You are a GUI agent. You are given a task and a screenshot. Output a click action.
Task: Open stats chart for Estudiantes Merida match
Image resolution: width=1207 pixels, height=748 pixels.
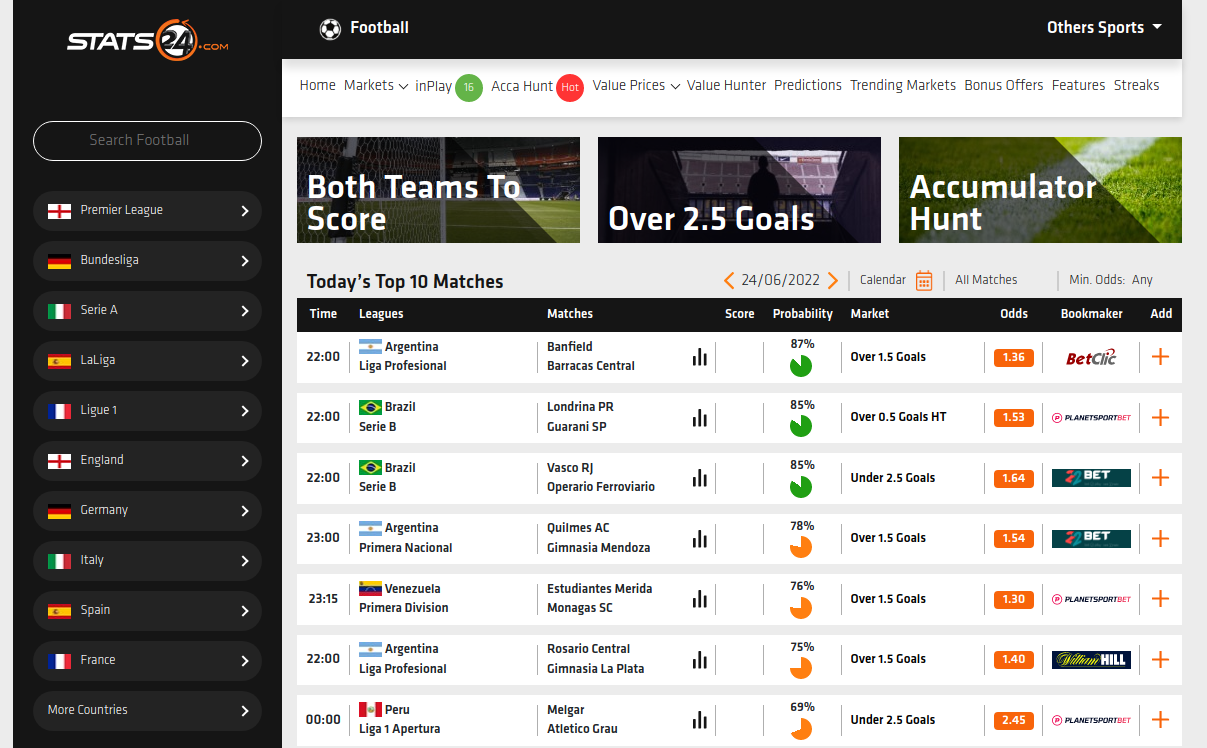pyautogui.click(x=700, y=599)
